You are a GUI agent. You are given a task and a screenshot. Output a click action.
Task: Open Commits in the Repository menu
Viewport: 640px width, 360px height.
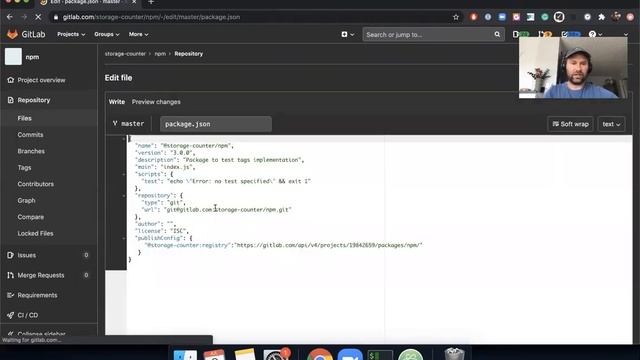click(x=30, y=135)
